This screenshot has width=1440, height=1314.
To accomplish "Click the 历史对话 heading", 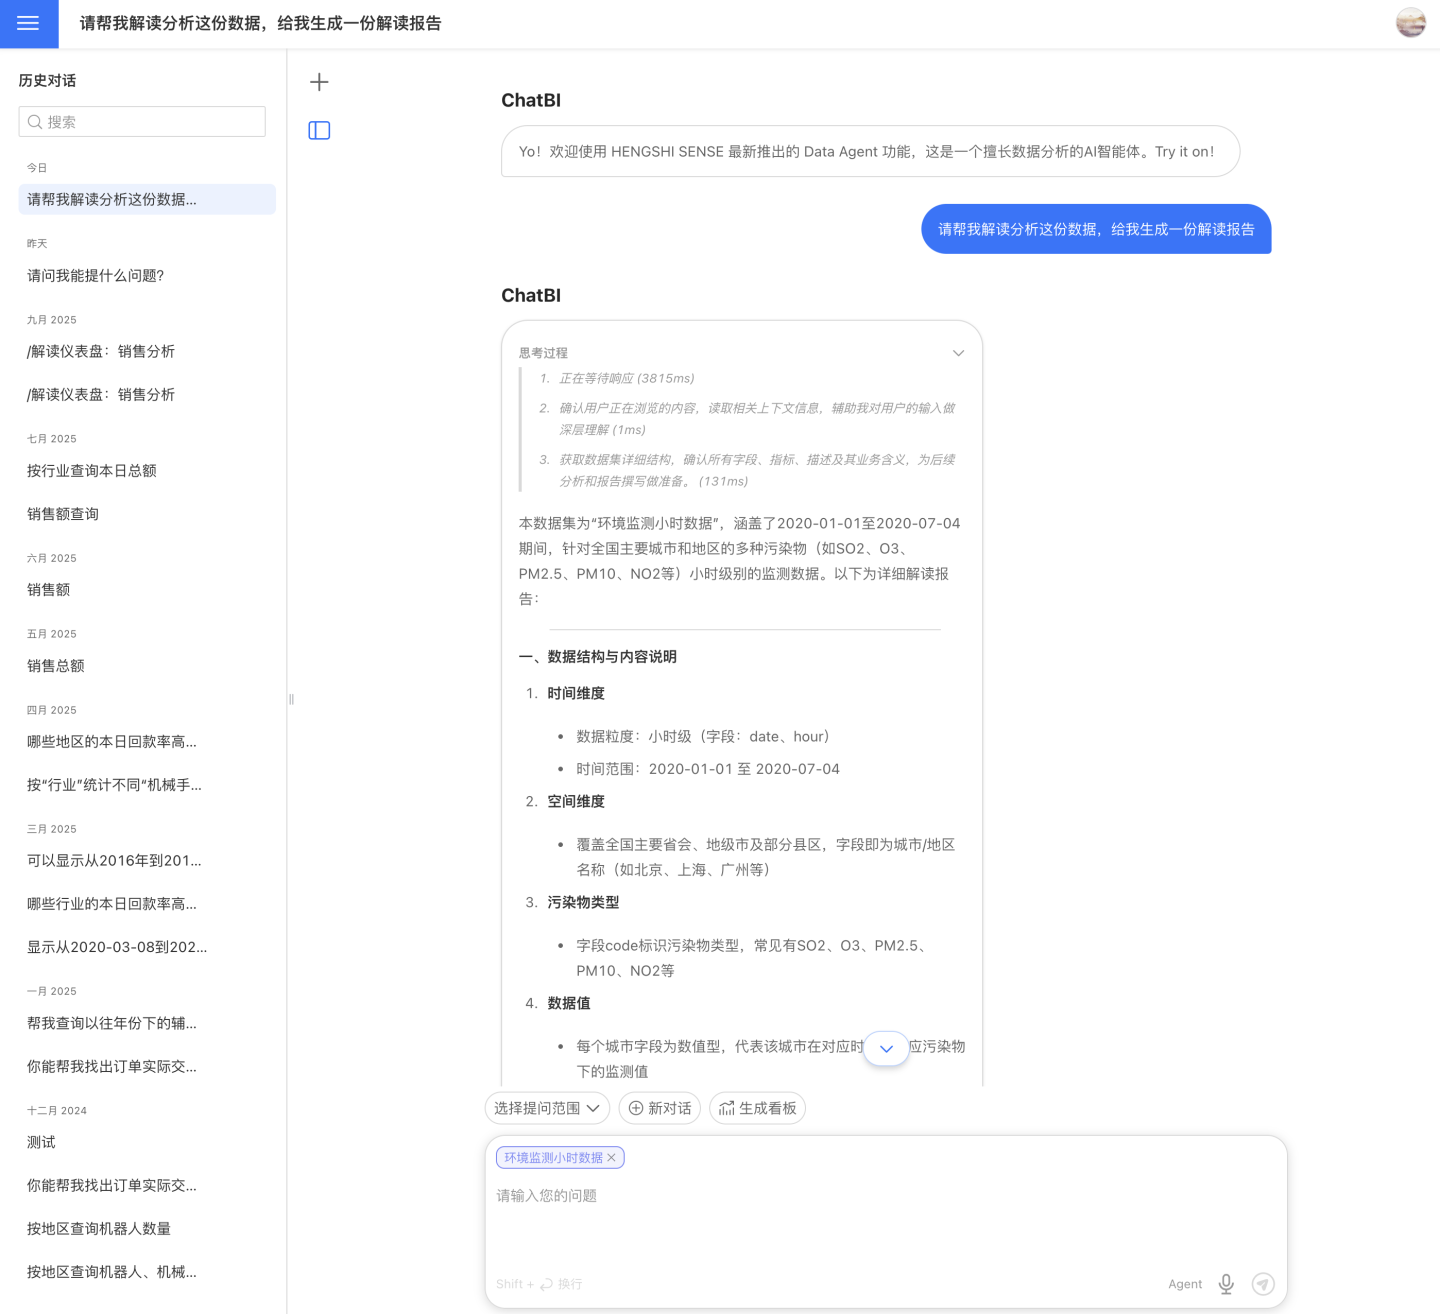I will [47, 80].
